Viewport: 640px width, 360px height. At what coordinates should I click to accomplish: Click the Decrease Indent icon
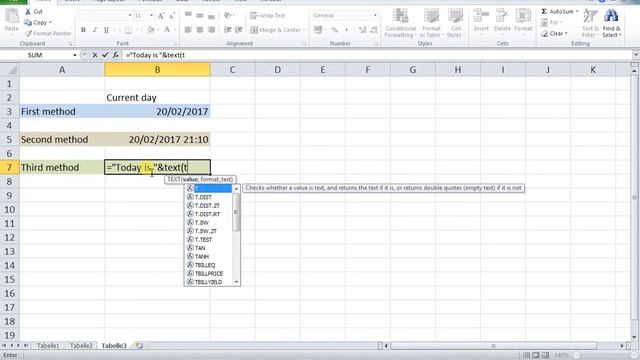pyautogui.click(x=228, y=30)
